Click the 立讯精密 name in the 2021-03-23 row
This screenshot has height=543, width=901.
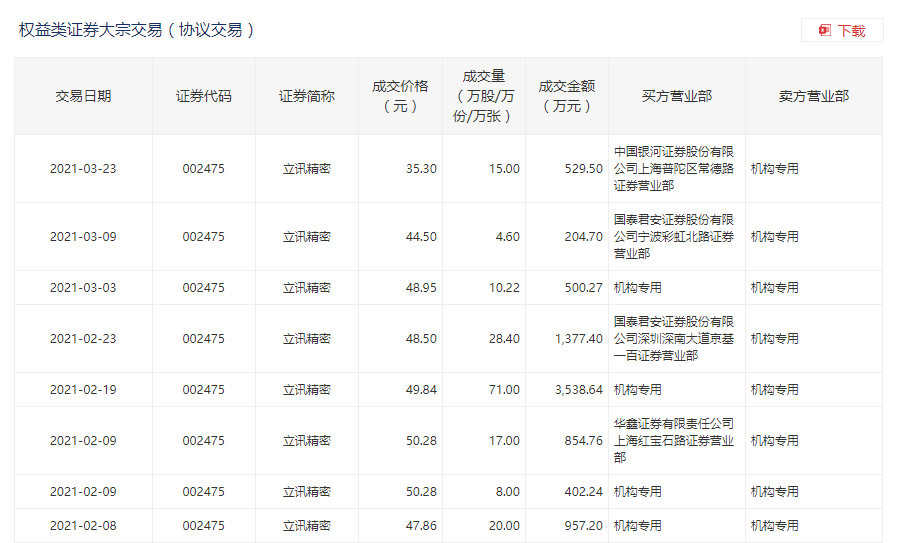click(307, 169)
